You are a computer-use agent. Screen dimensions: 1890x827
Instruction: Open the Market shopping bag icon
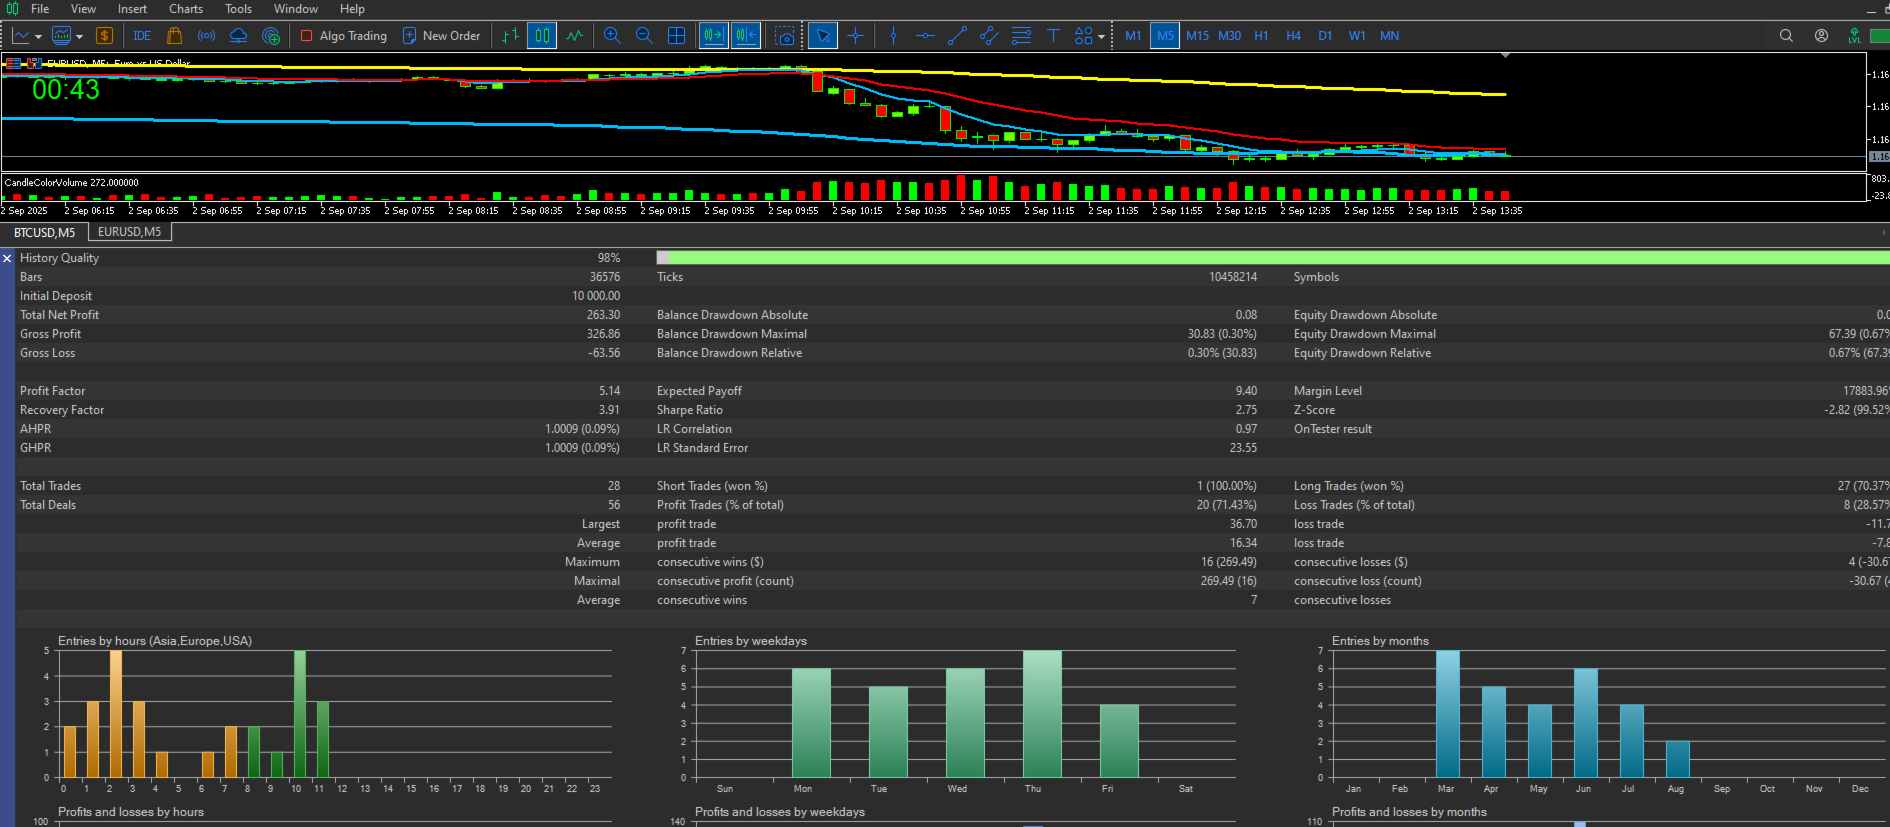(174, 36)
